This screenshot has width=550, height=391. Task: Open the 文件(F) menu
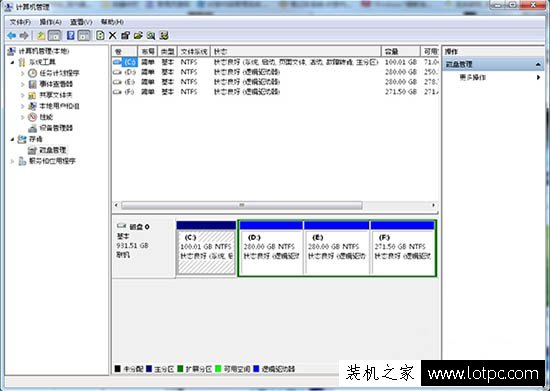tap(20, 22)
